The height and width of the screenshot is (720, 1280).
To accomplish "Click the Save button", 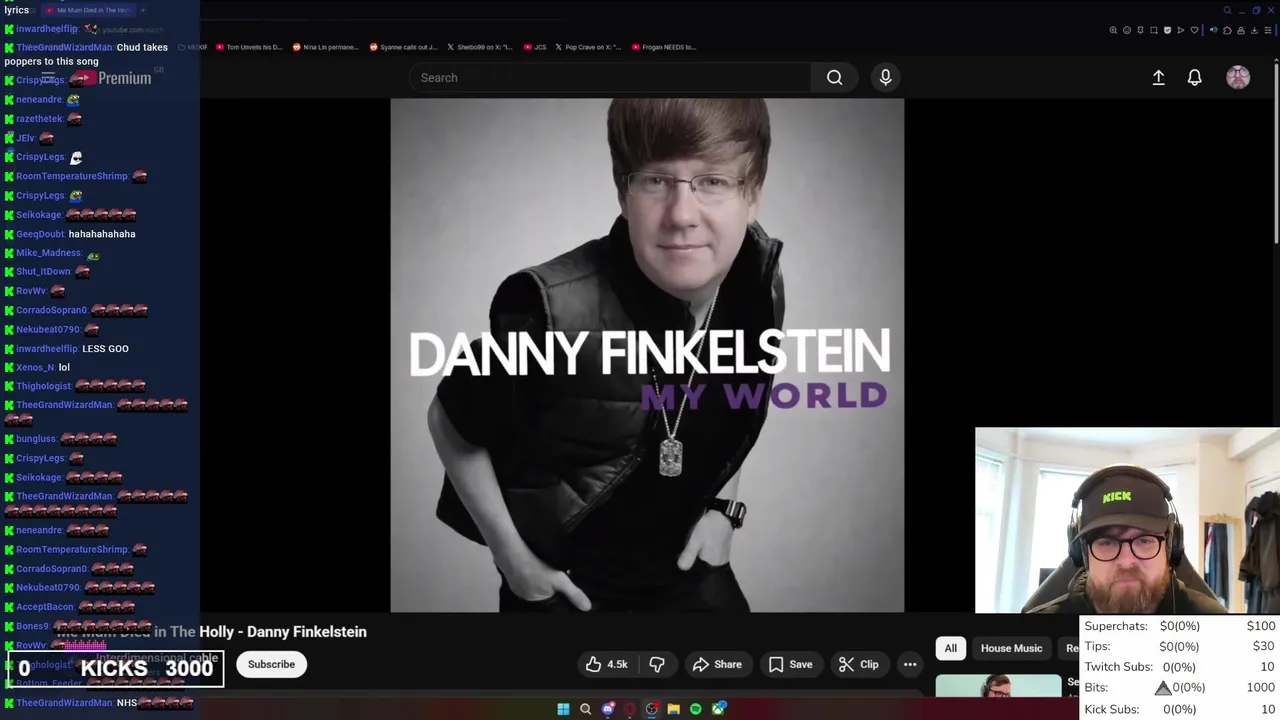I will point(790,664).
